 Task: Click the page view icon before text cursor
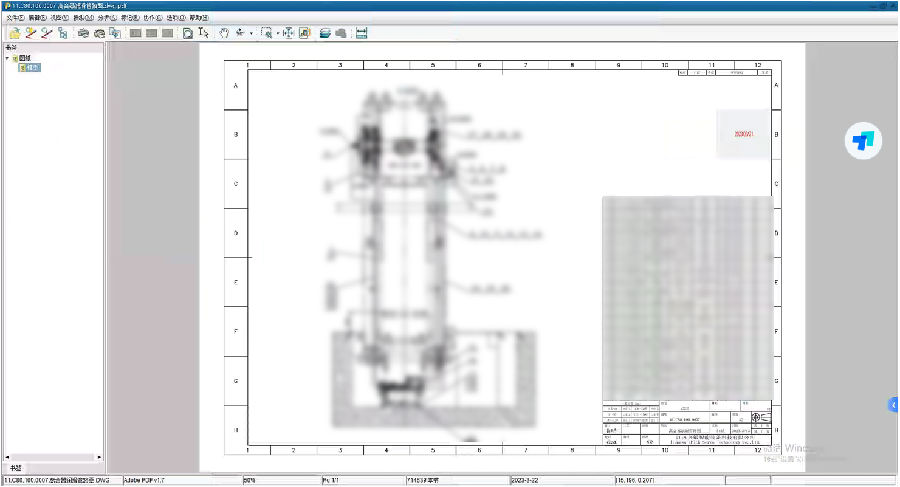click(x=187, y=33)
